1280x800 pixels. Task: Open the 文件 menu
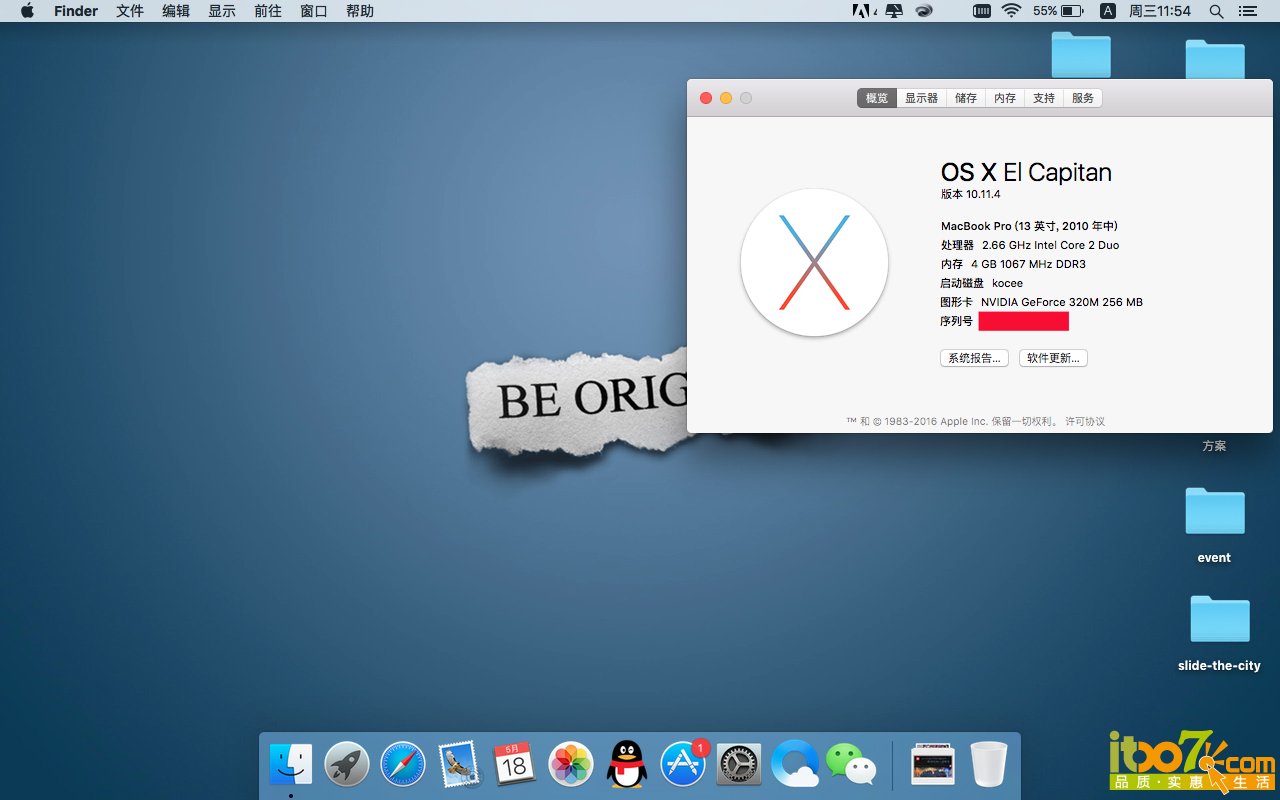click(130, 11)
